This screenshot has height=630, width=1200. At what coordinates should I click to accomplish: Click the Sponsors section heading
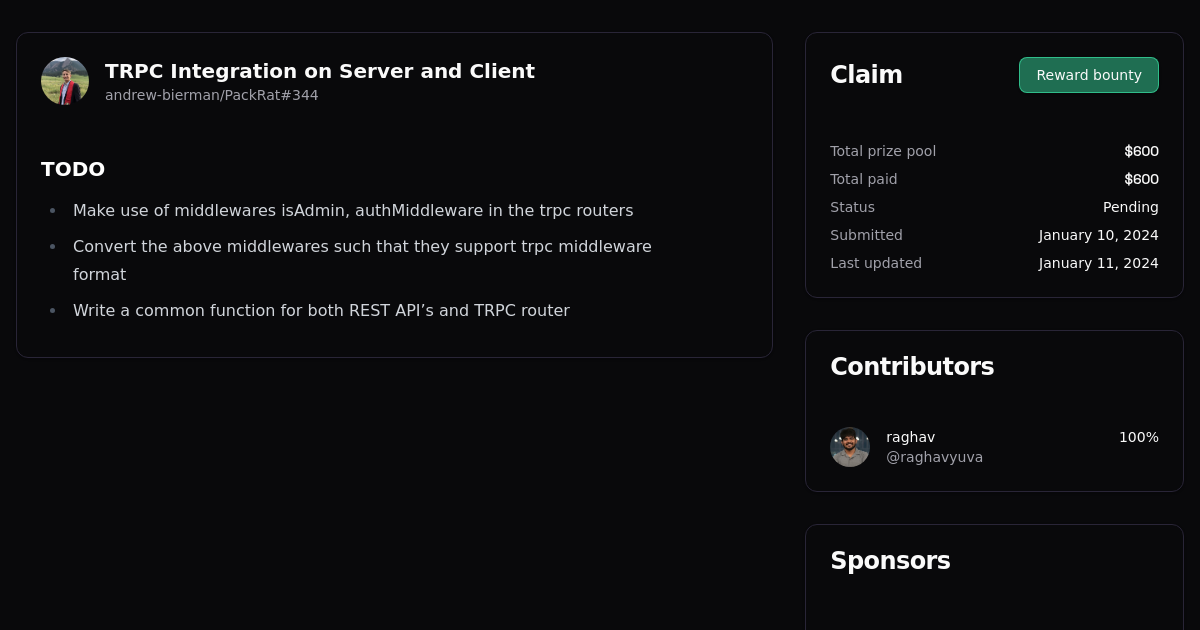point(890,561)
